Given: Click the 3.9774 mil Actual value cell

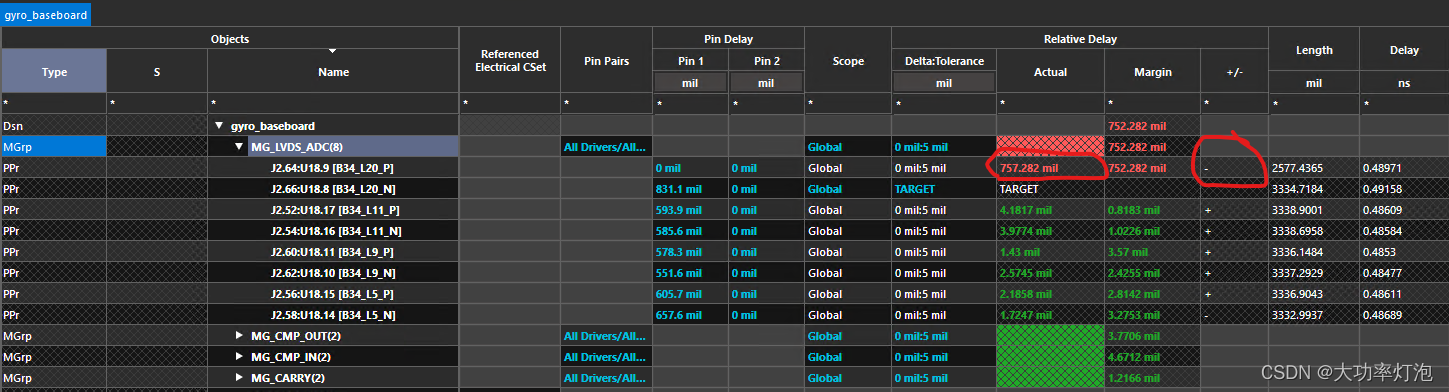Looking at the screenshot, I should (1050, 231).
